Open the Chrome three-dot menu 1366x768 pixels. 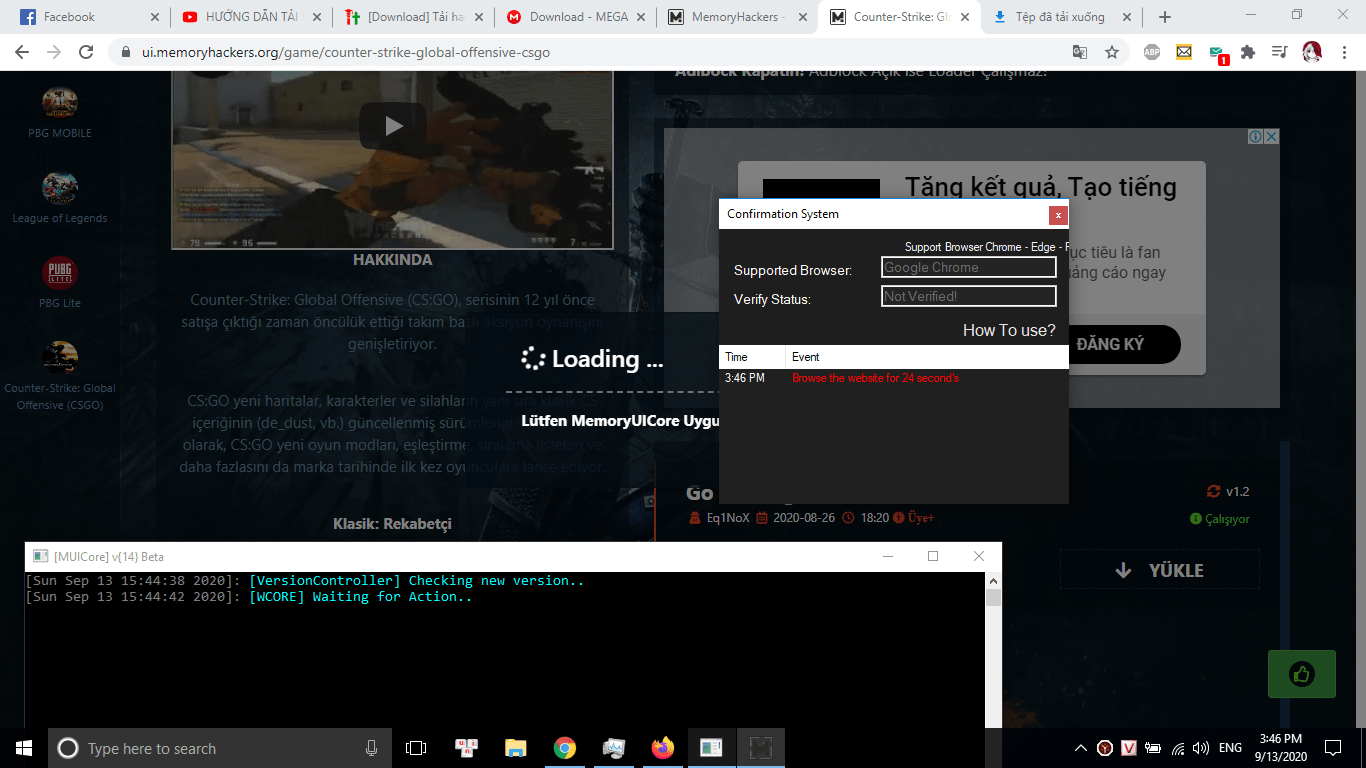(1344, 52)
